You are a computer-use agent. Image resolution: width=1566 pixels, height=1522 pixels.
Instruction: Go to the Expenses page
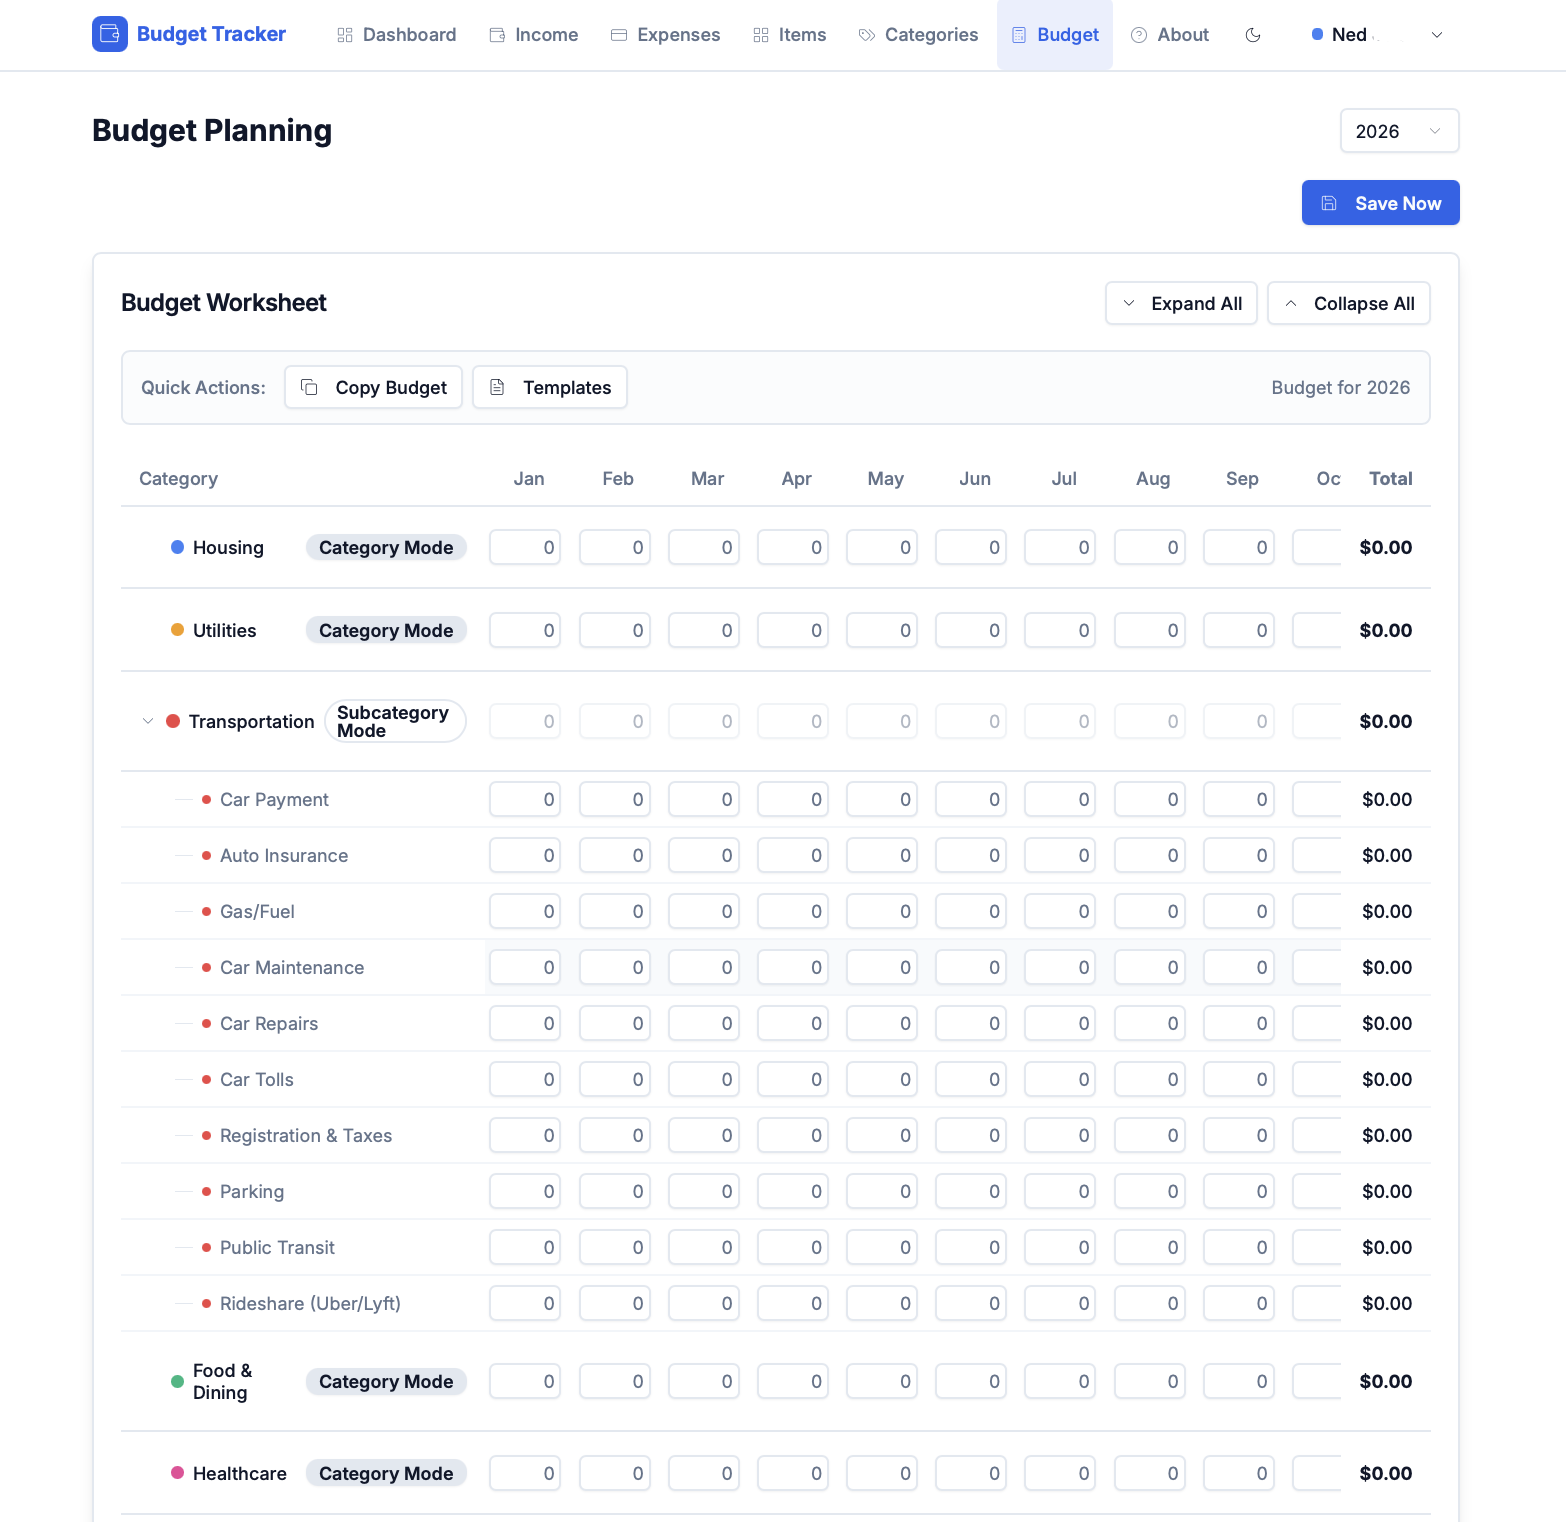tap(665, 35)
